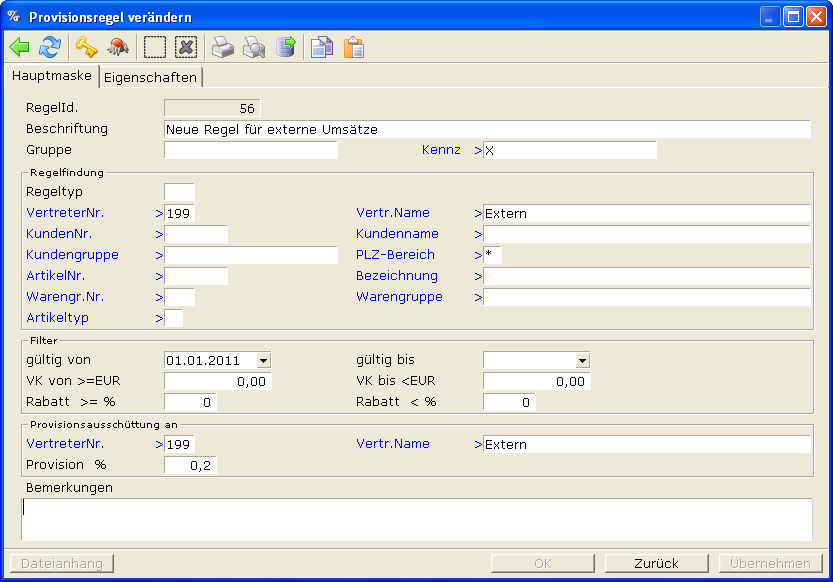Click into the Beschriftung text field

(486, 129)
